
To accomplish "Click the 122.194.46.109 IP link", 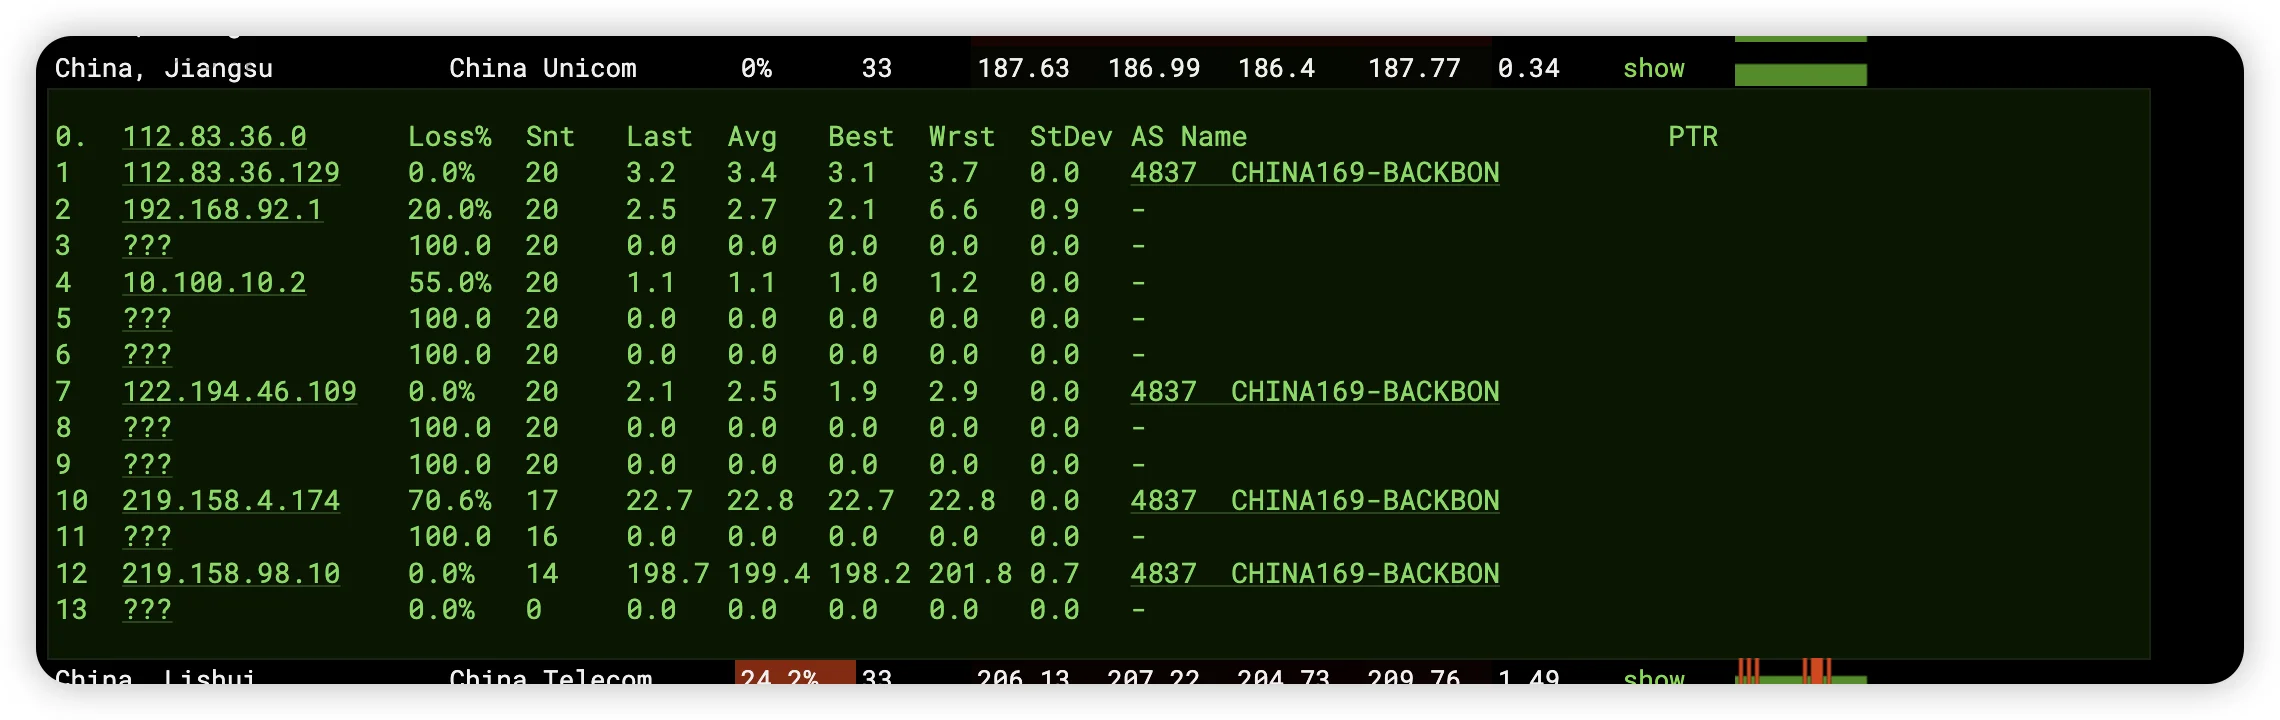I will point(239,392).
